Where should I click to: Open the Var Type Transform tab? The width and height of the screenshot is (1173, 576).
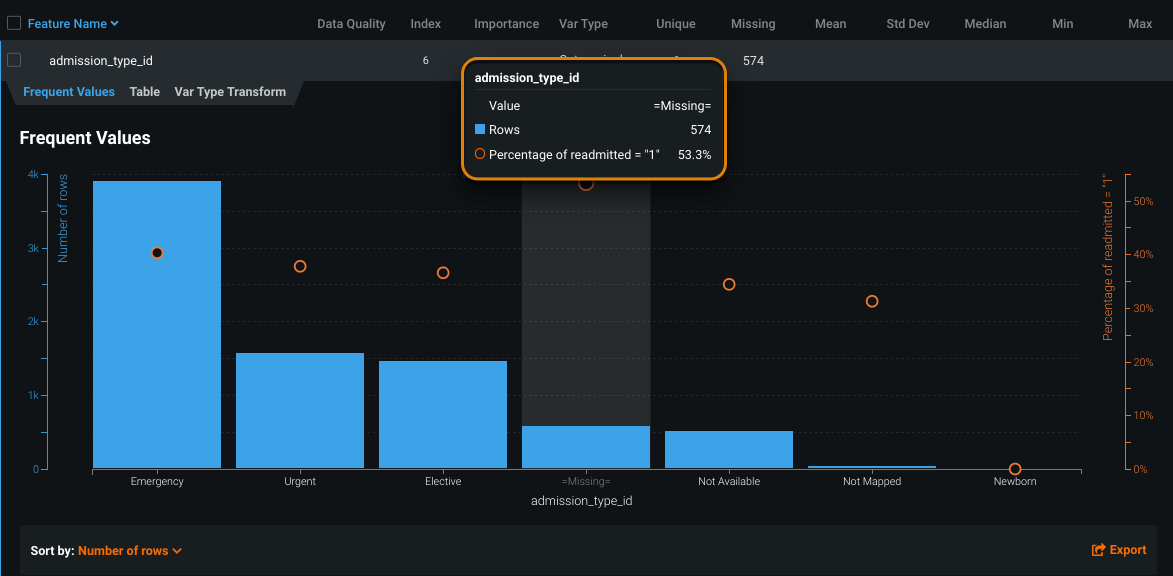230,92
